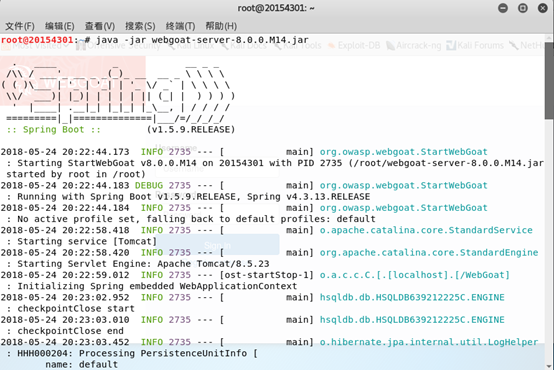
Task: Open the 搜索(S) menu
Action: [x=140, y=26]
